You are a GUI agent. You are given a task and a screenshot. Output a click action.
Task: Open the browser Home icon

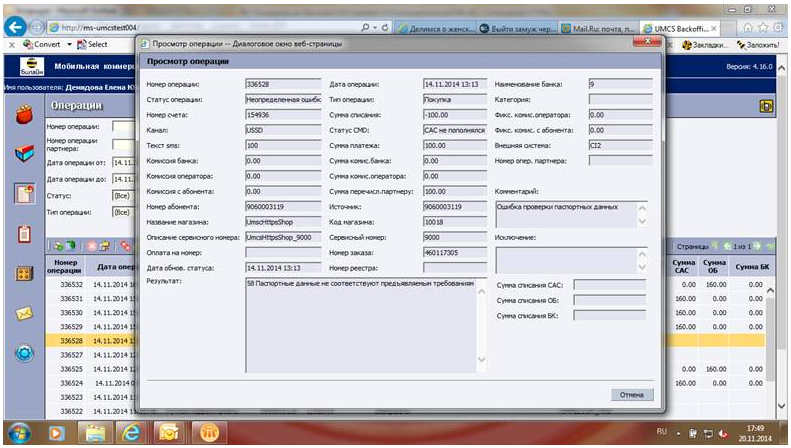(x=747, y=28)
